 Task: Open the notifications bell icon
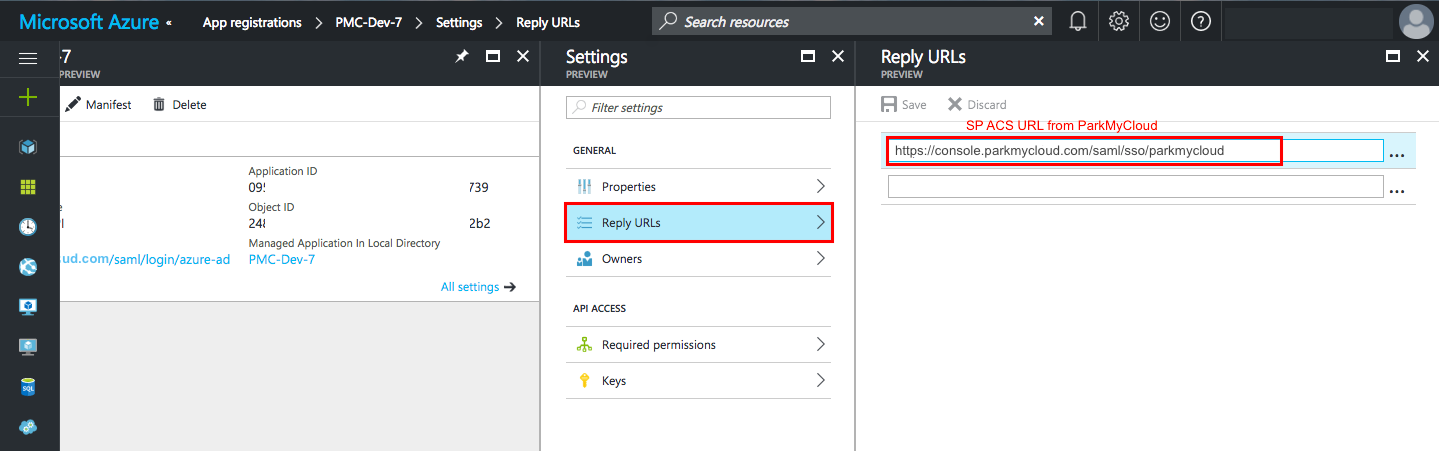click(1078, 21)
